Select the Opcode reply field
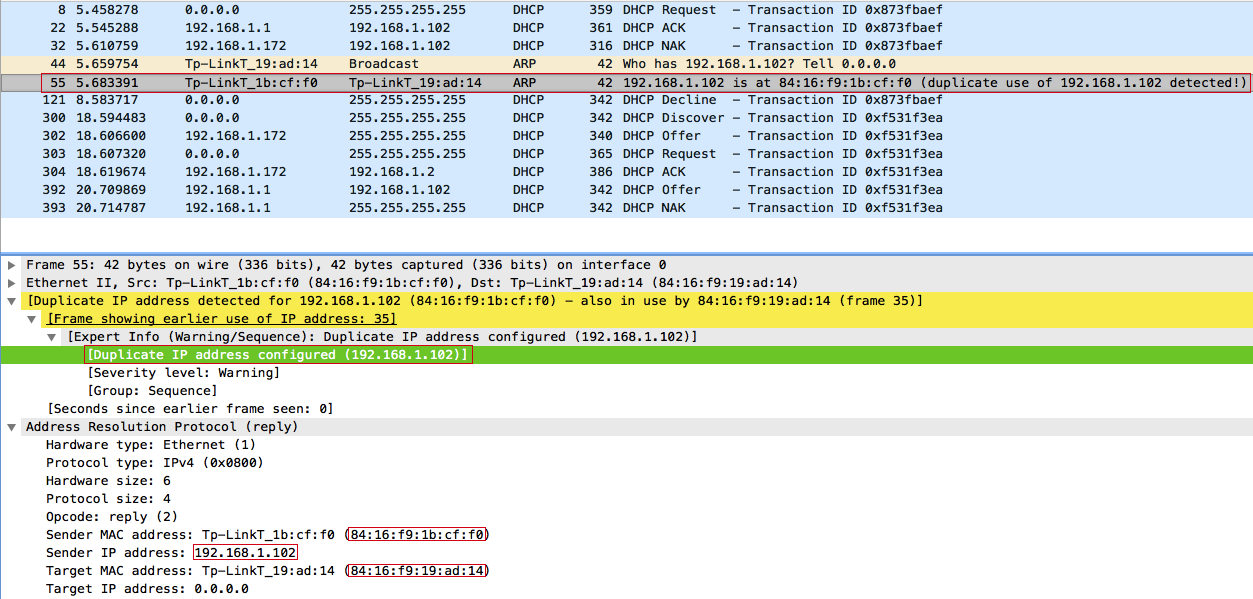This screenshot has height=599, width=1253. (x=112, y=517)
